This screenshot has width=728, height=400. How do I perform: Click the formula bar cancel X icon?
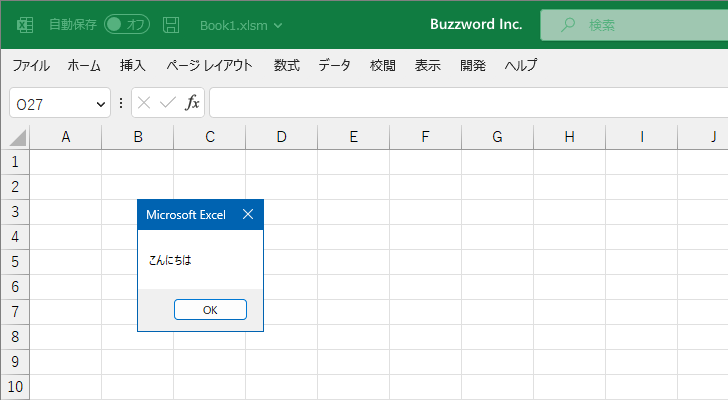145,103
